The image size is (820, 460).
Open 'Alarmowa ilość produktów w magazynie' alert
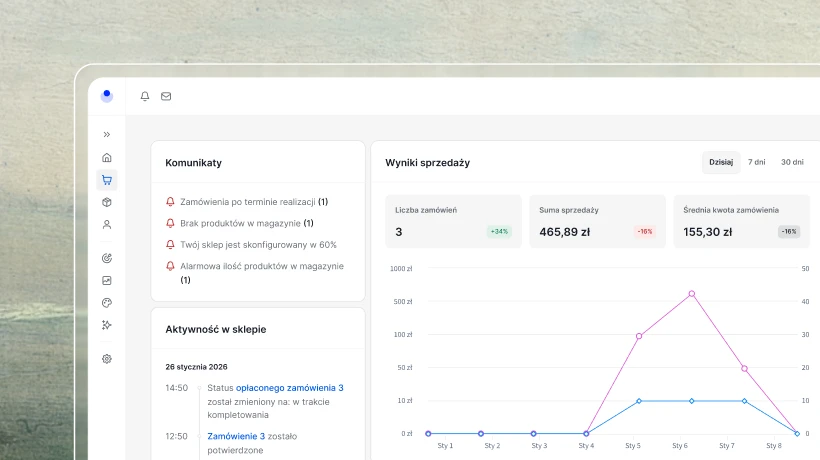tap(262, 273)
